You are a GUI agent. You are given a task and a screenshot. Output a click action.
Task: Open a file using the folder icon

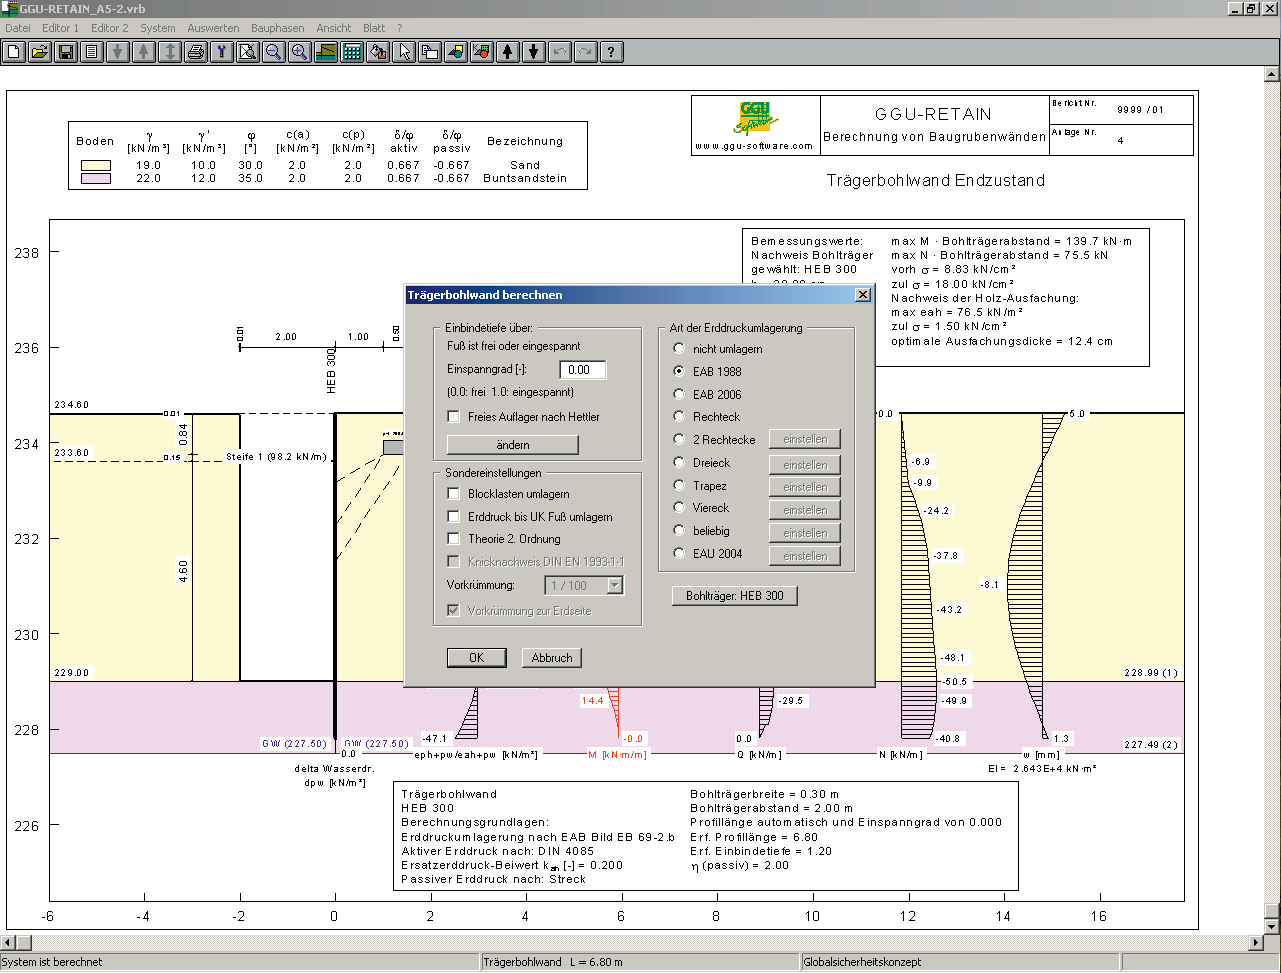coord(40,52)
